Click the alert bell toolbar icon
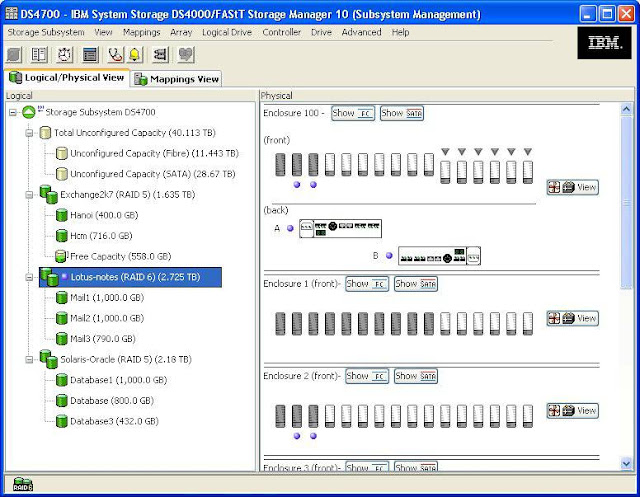This screenshot has width=640, height=497. click(x=135, y=55)
